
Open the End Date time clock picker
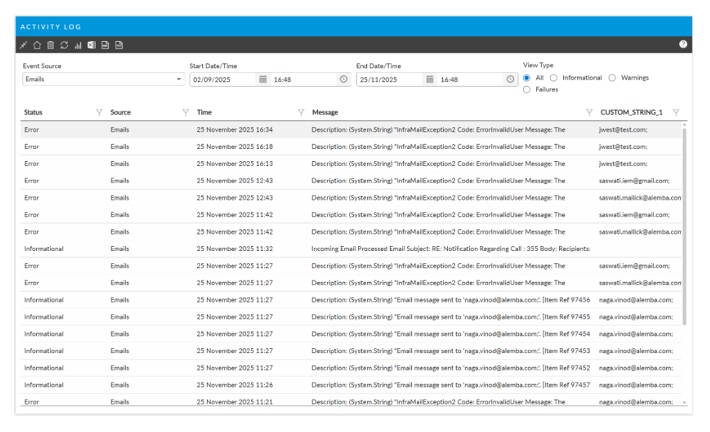click(x=510, y=79)
